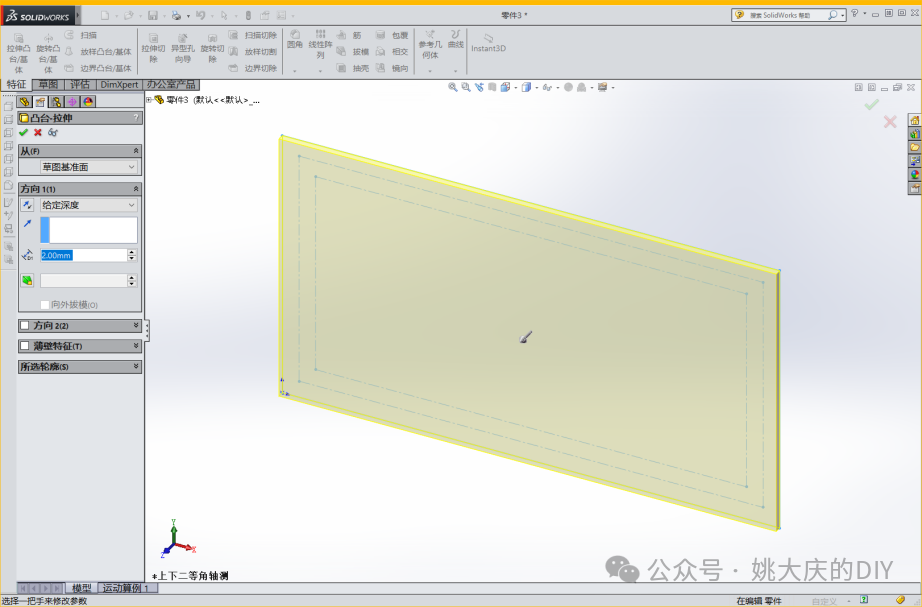Click the 旋转切除 revolved cut tool
This screenshot has height=607, width=922.
point(212,48)
